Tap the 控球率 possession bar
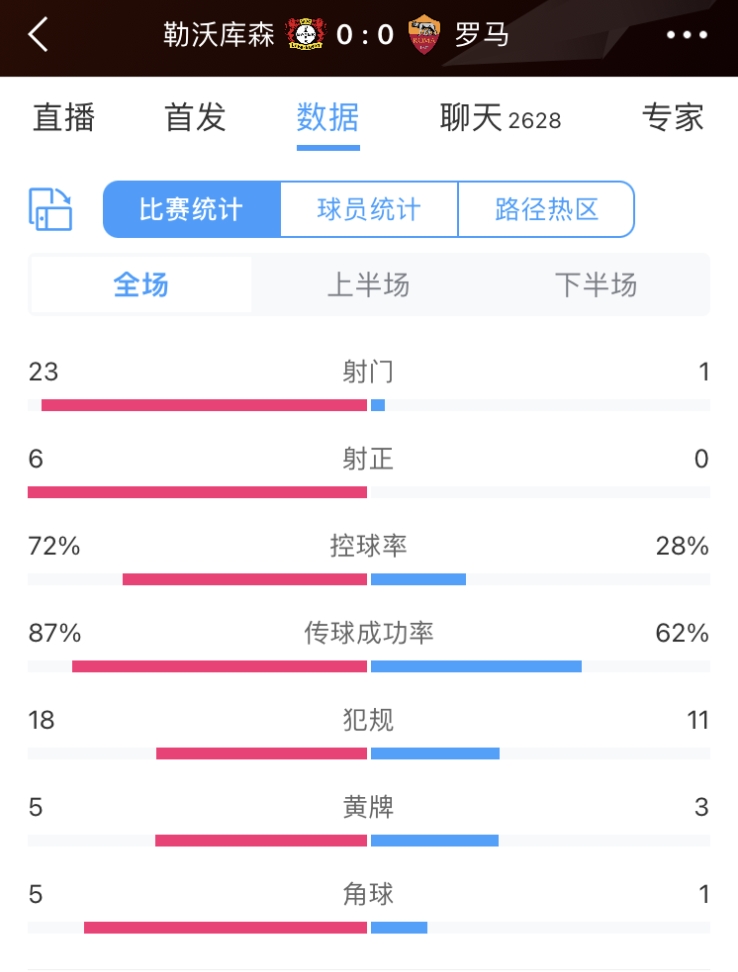Image resolution: width=738 pixels, height=972 pixels. 368,579
